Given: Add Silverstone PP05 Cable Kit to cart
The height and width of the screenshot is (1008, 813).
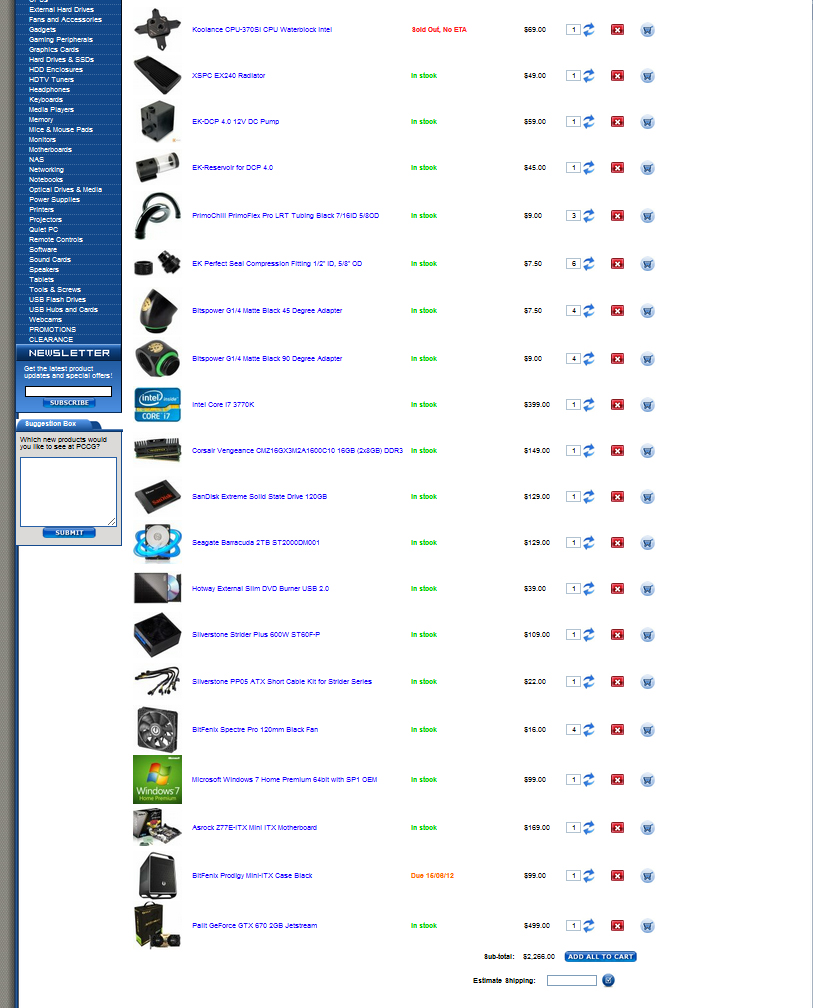Looking at the screenshot, I should (647, 682).
